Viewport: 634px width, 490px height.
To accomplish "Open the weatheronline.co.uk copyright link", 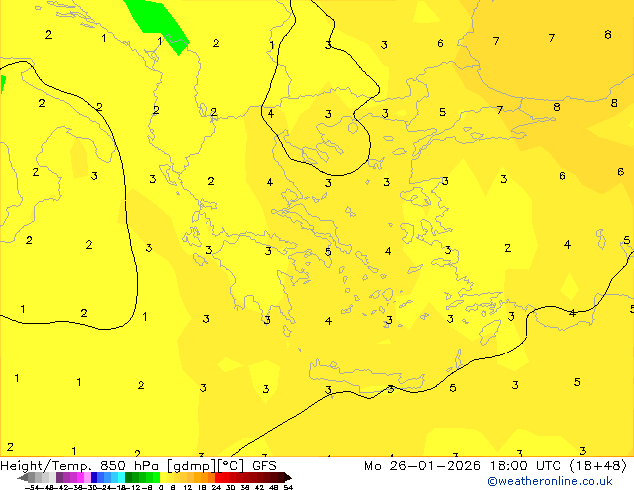I will (550, 481).
